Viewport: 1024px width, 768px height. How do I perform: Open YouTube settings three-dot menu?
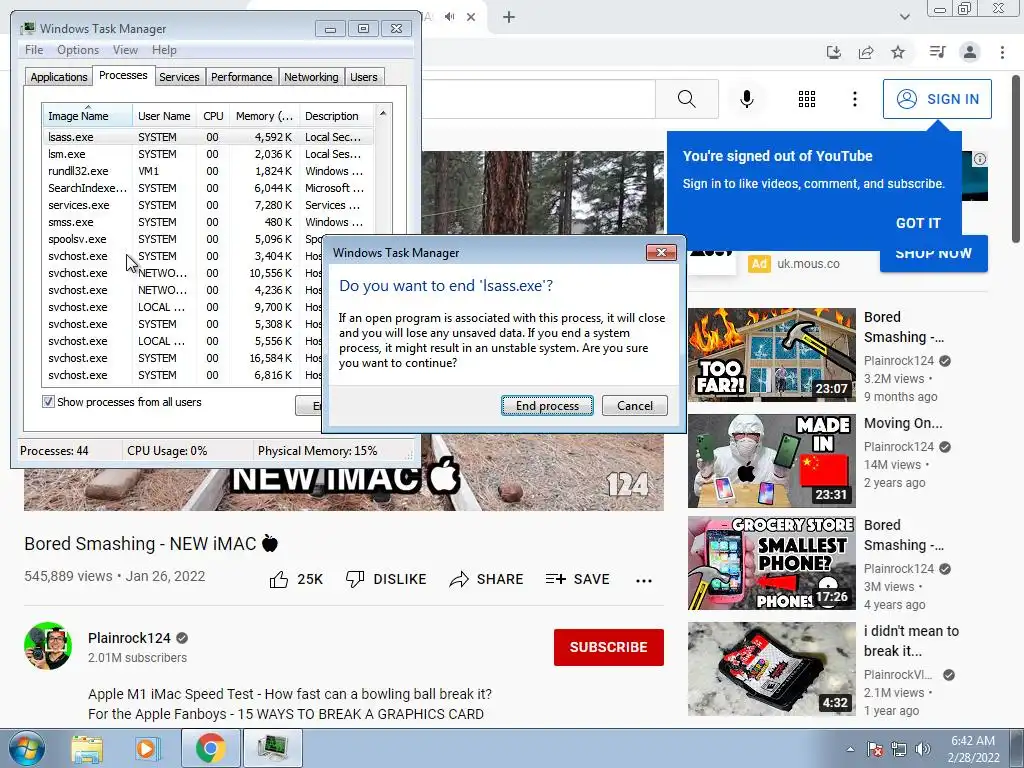tap(854, 99)
